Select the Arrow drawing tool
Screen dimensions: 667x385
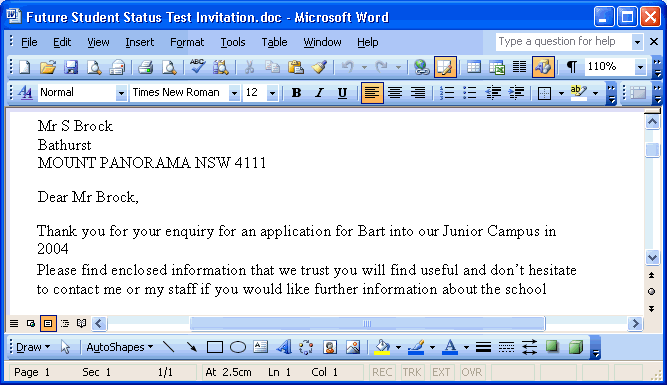pyautogui.click(x=192, y=347)
